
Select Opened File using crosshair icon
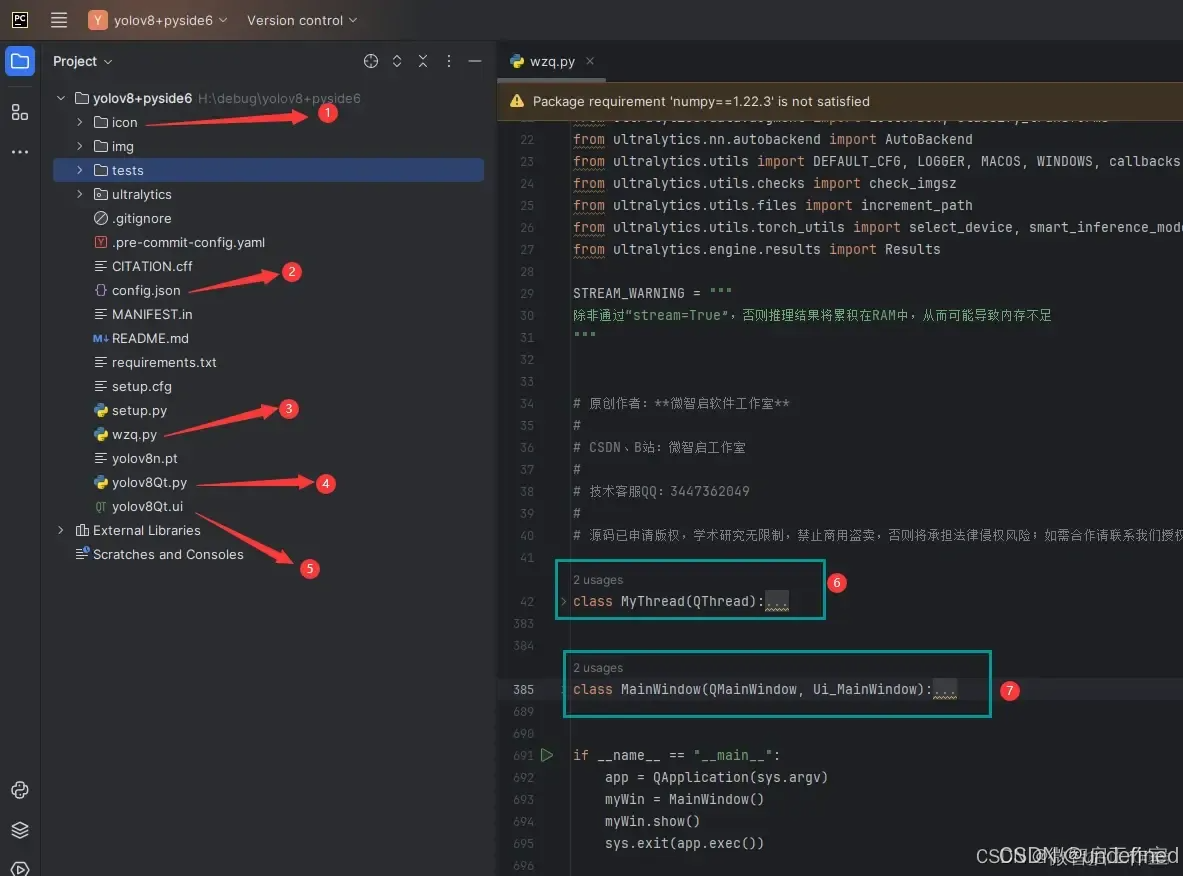click(x=371, y=61)
